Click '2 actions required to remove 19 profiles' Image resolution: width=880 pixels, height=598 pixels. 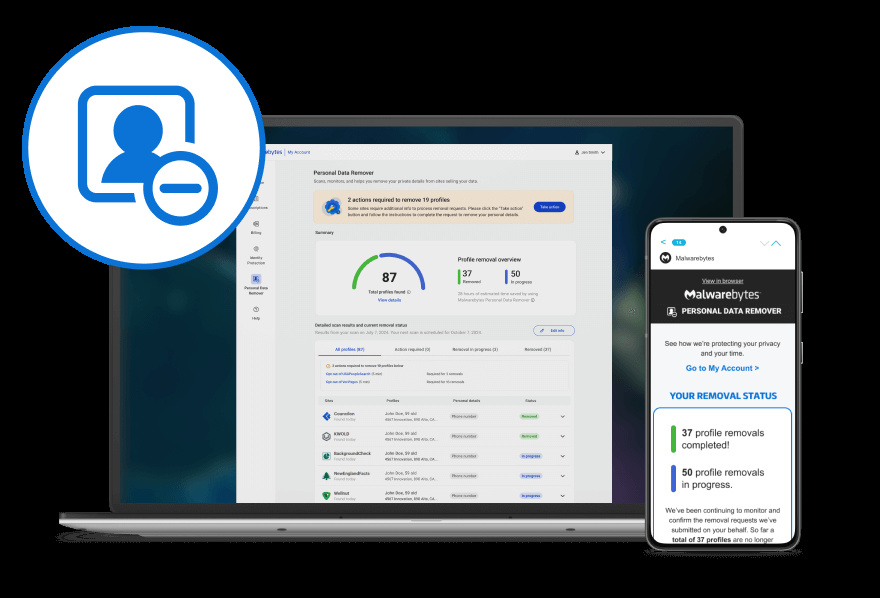coord(398,200)
